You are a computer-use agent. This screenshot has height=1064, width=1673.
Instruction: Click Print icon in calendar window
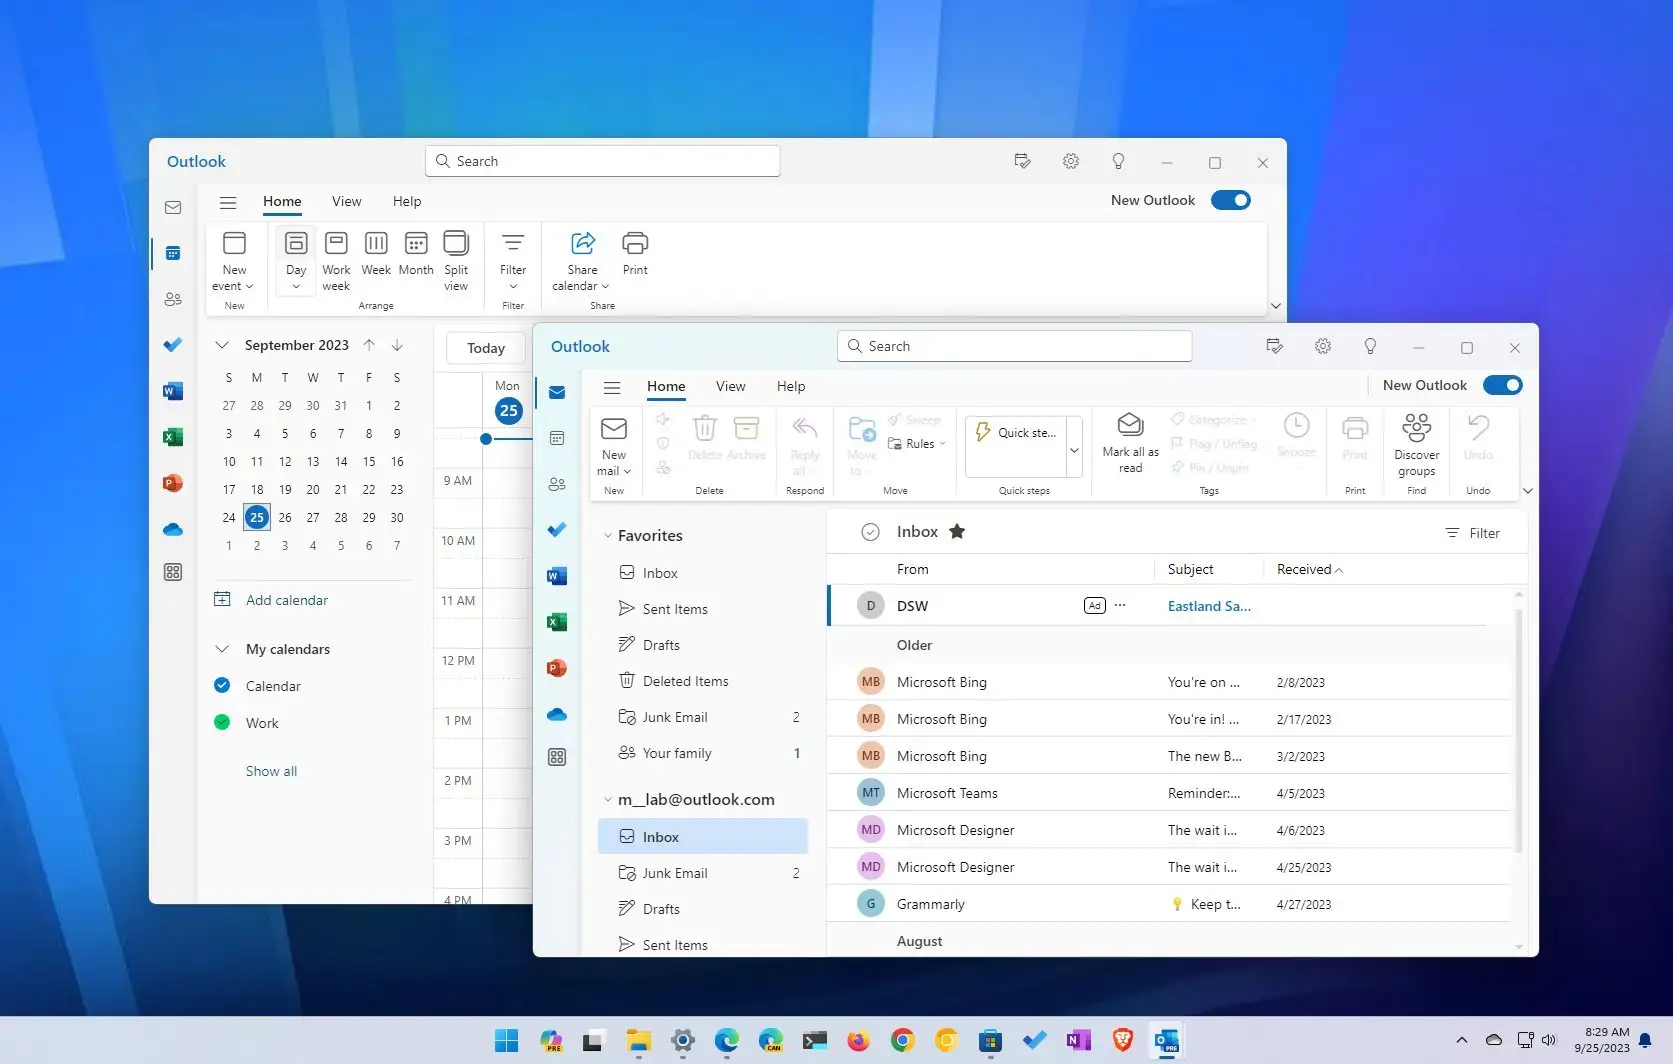click(635, 243)
